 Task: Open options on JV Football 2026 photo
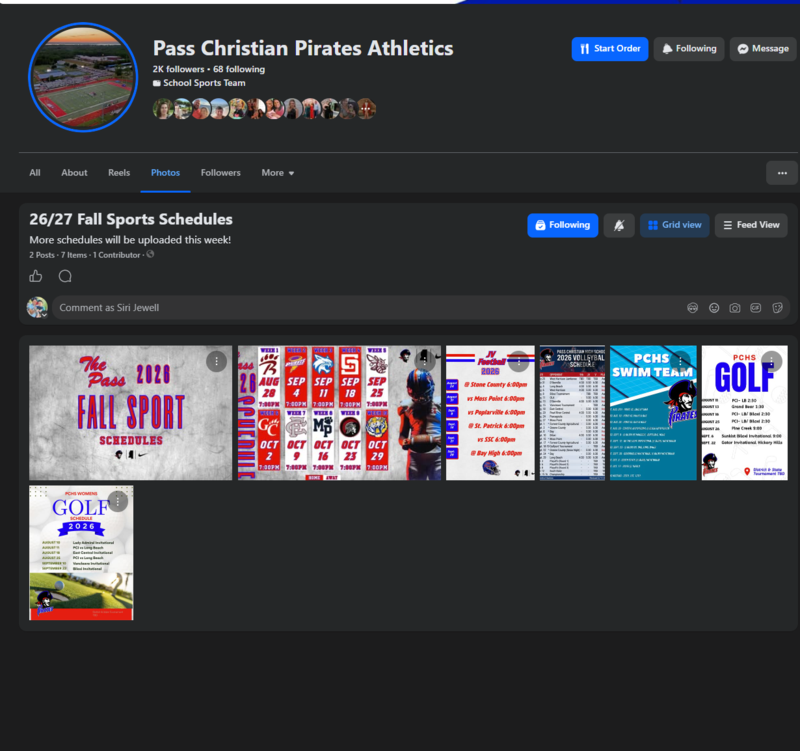coord(519,361)
